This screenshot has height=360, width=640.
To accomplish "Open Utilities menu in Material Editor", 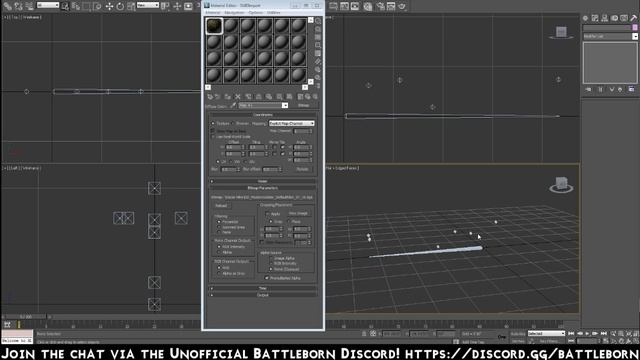I will click(x=273, y=13).
